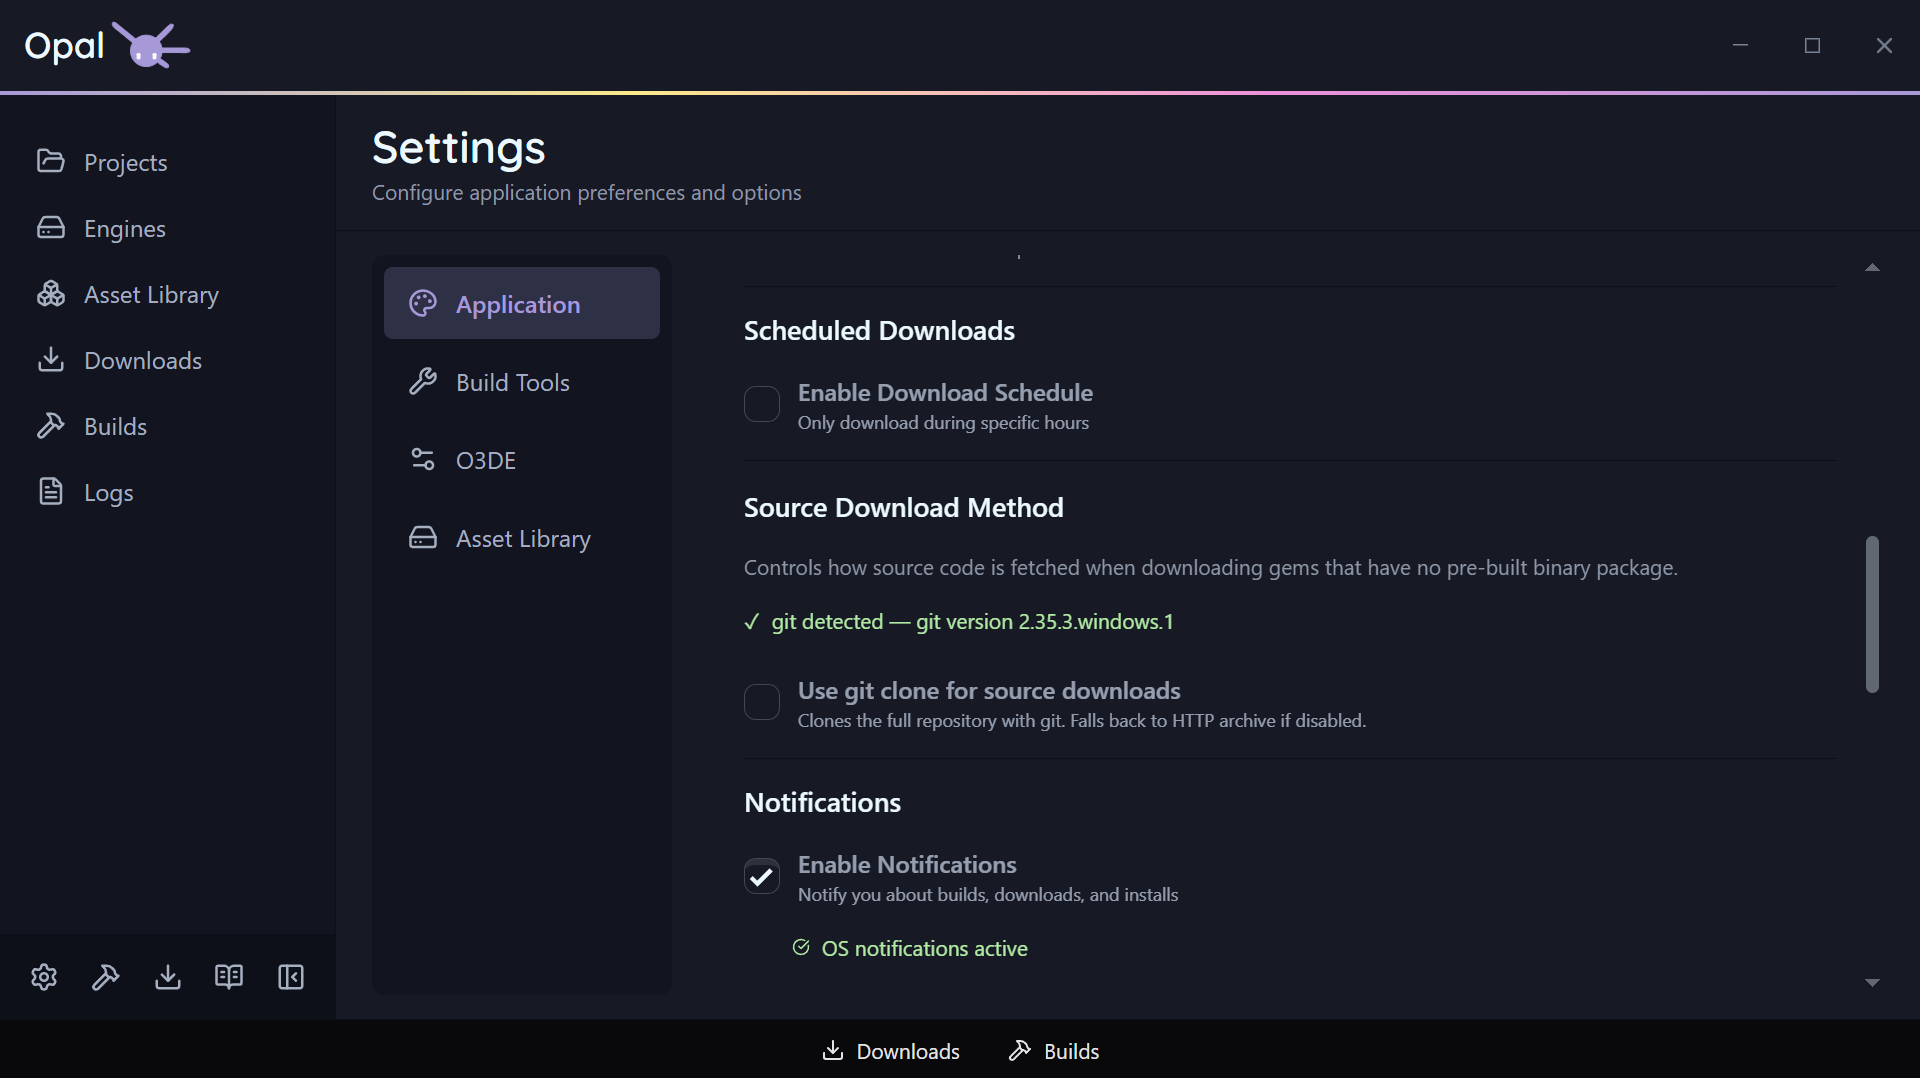
Task: Click 'OS notifications active' status text
Action: (x=924, y=948)
